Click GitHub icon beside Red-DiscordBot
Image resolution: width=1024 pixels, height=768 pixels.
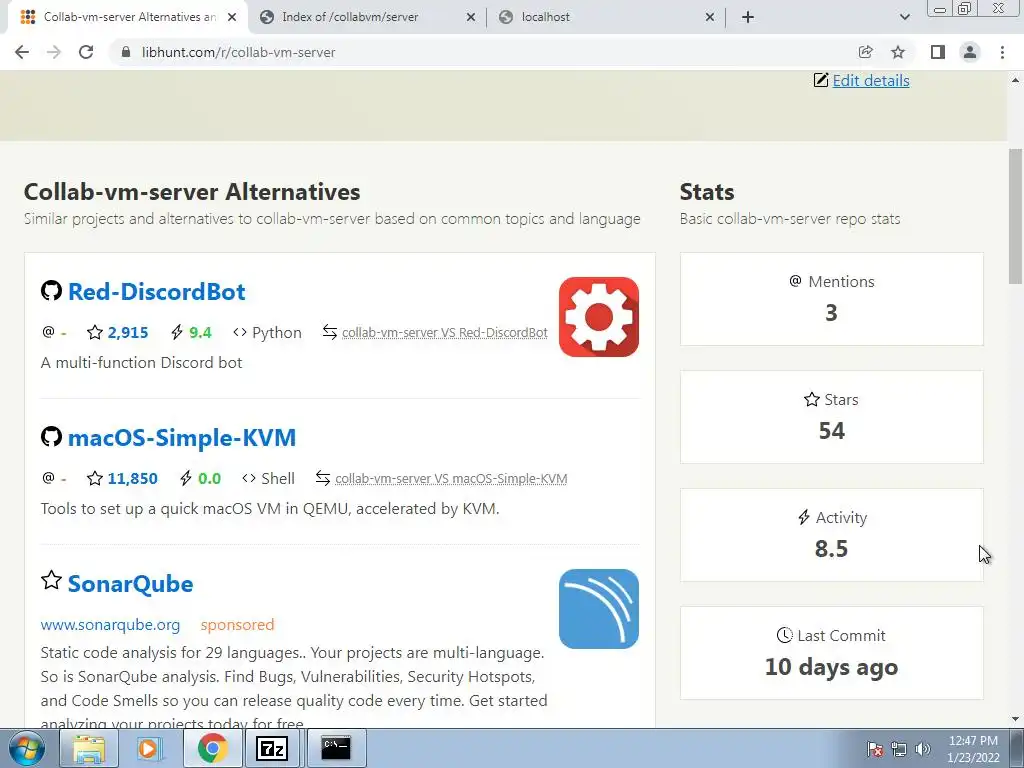[x=51, y=291]
